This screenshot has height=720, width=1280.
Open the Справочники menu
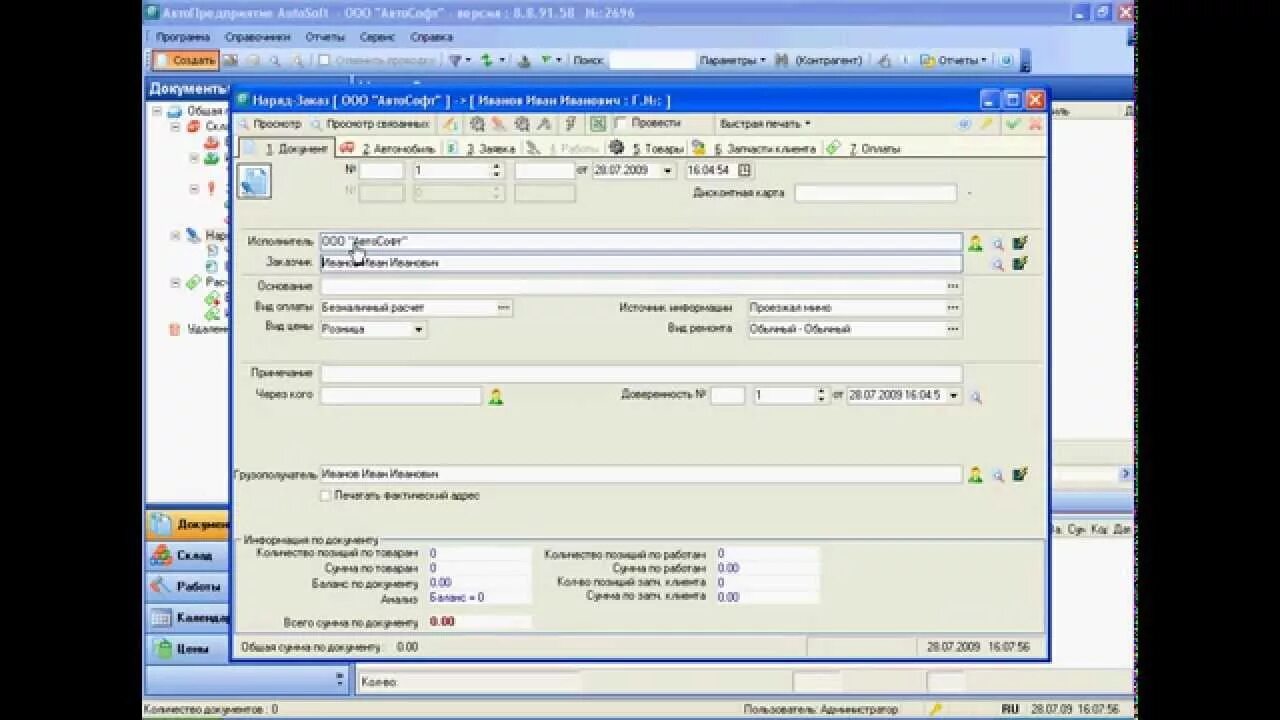click(258, 36)
